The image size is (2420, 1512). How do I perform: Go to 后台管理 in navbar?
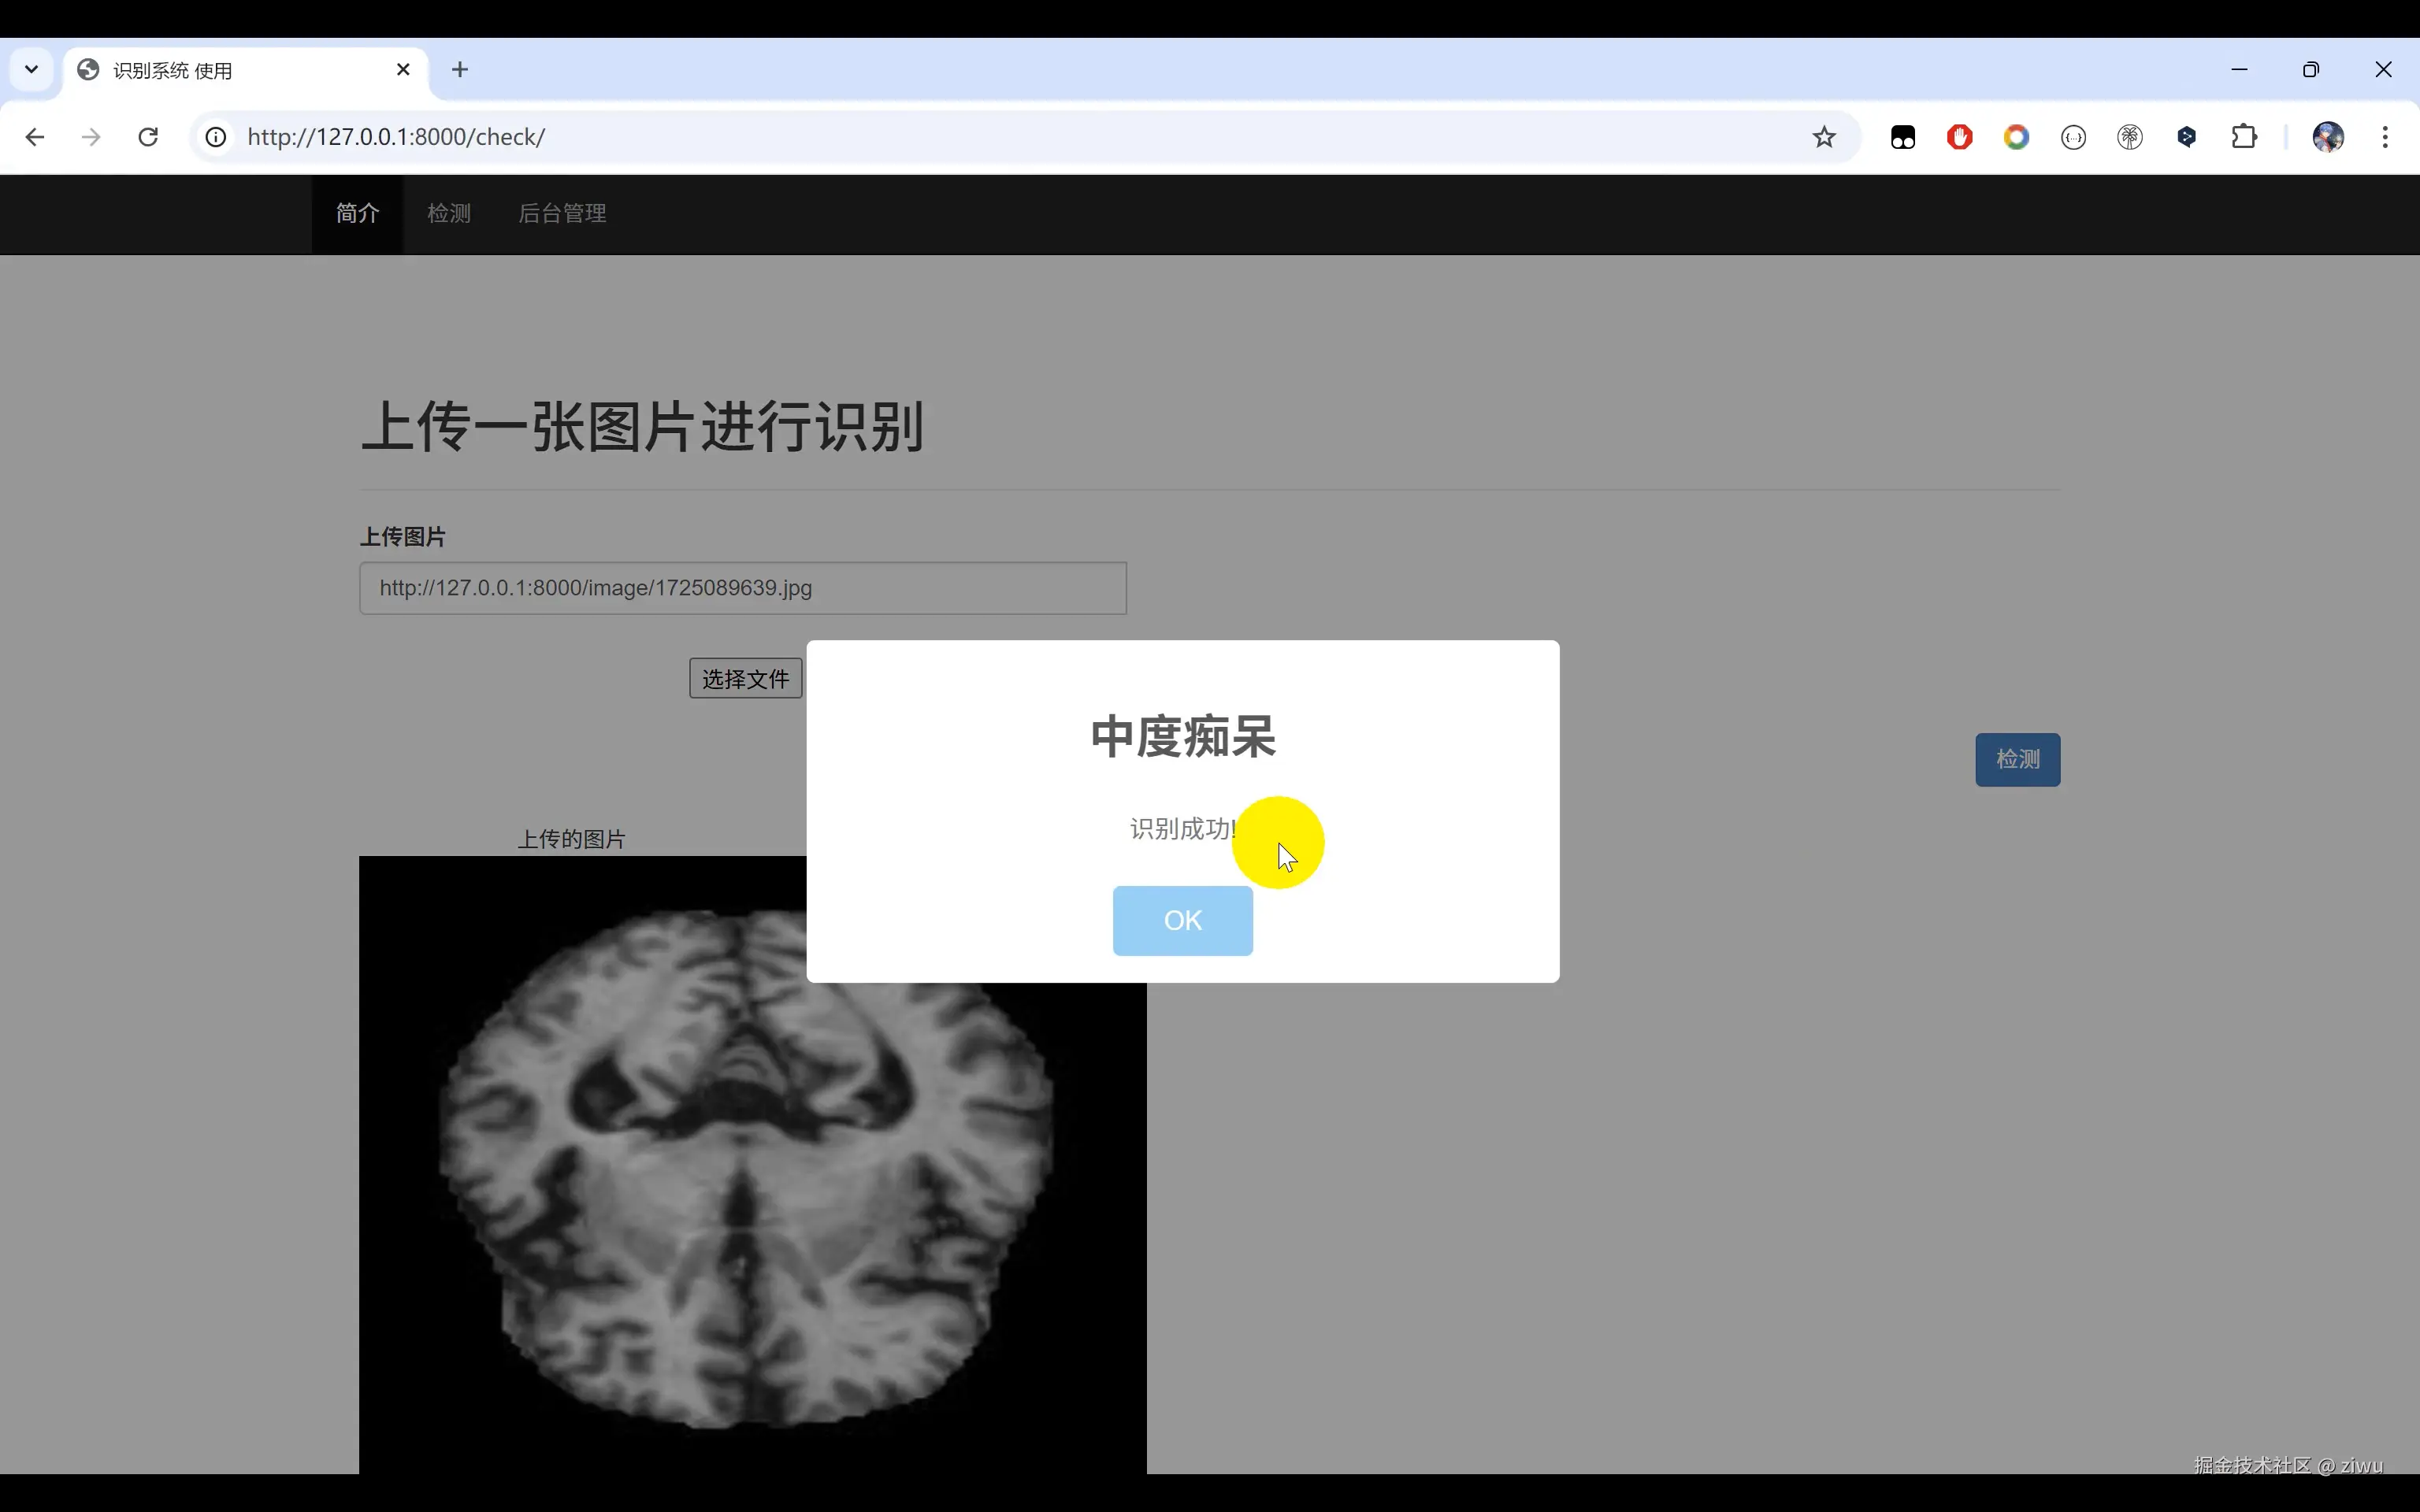pyautogui.click(x=562, y=214)
